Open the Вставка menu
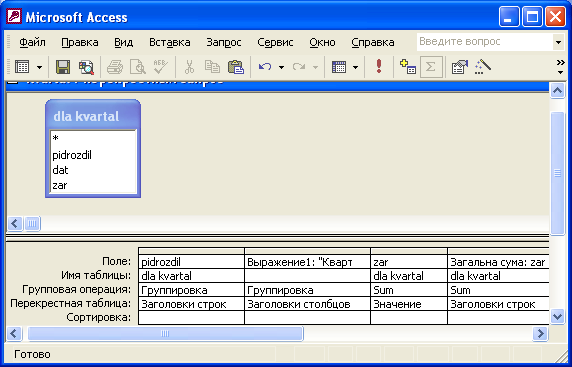The width and height of the screenshot is (572, 367). click(x=170, y=42)
